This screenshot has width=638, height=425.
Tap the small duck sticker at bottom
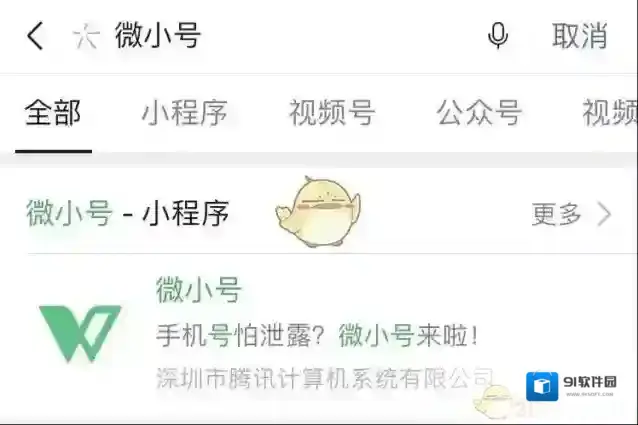click(493, 401)
